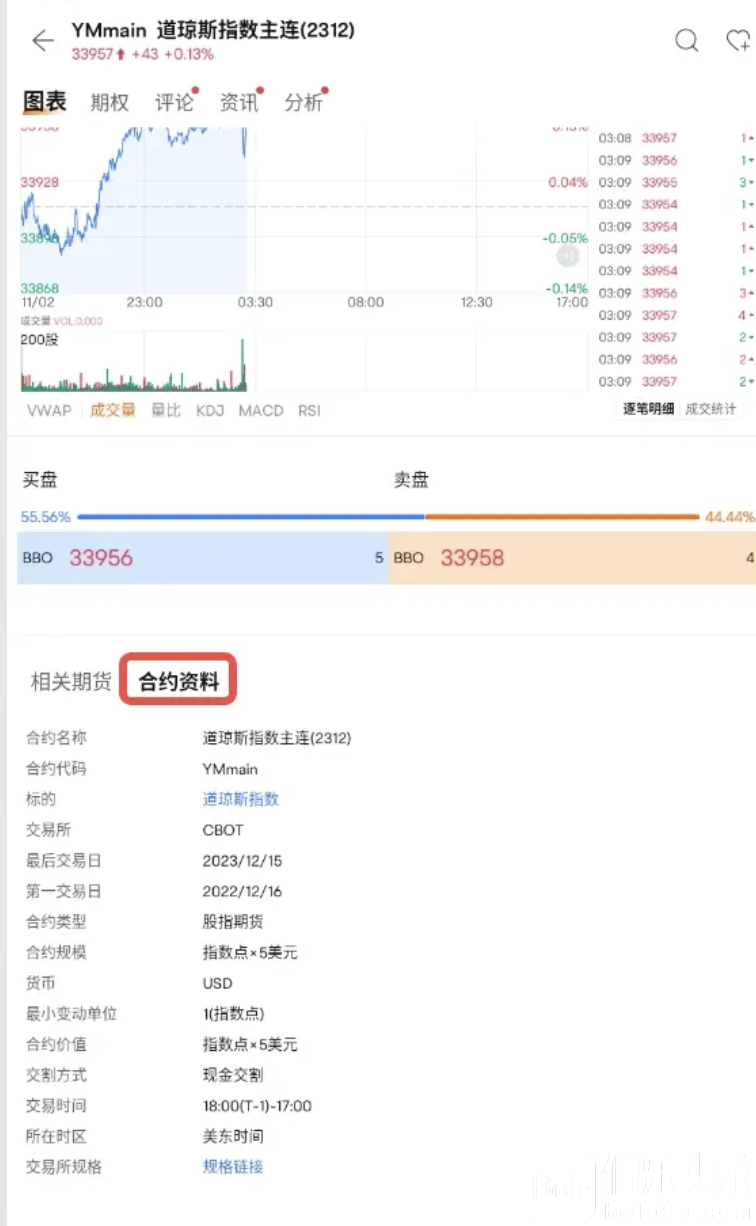
Task: Tap the 卖盘 label
Action: click(x=411, y=480)
